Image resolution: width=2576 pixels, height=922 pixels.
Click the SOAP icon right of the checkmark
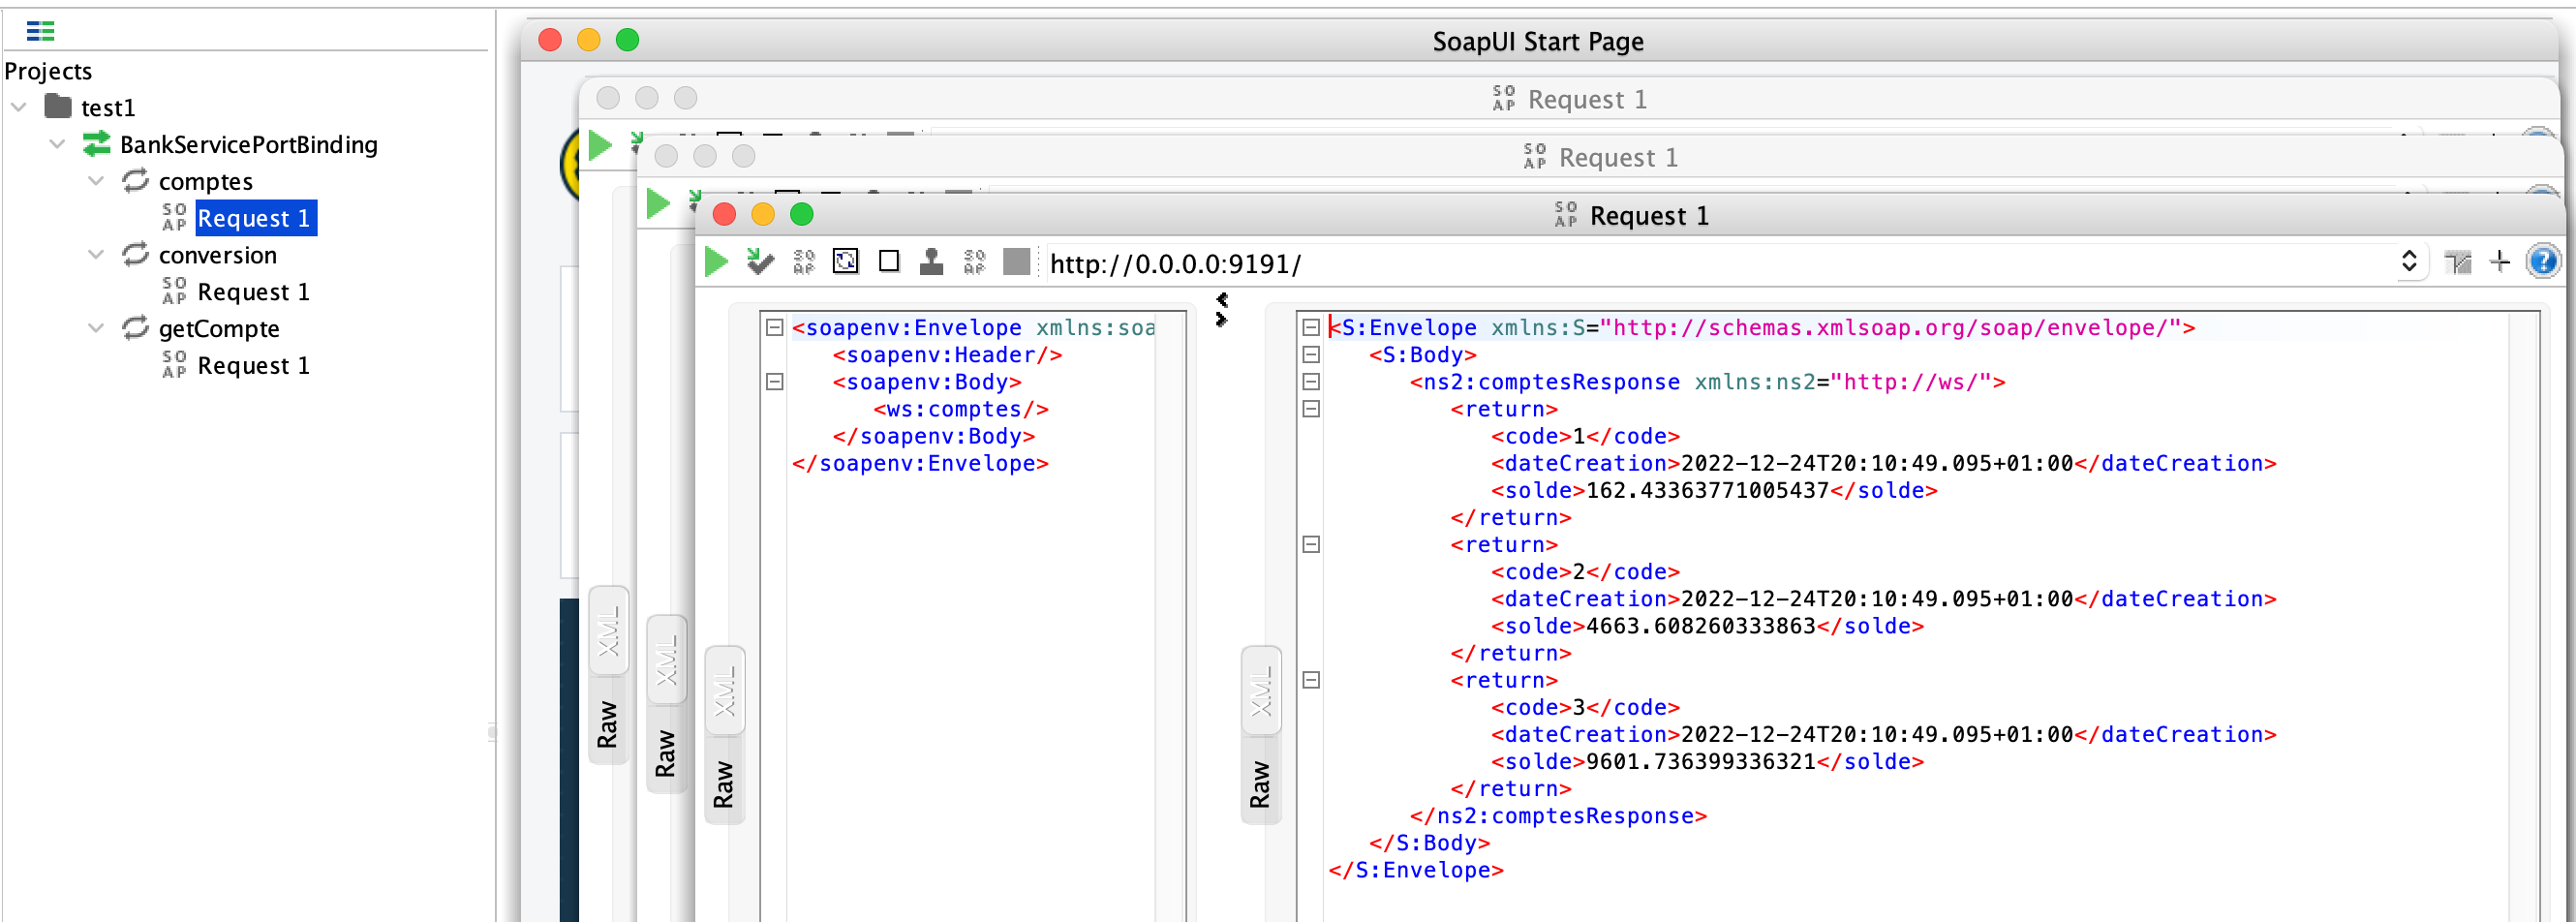804,262
